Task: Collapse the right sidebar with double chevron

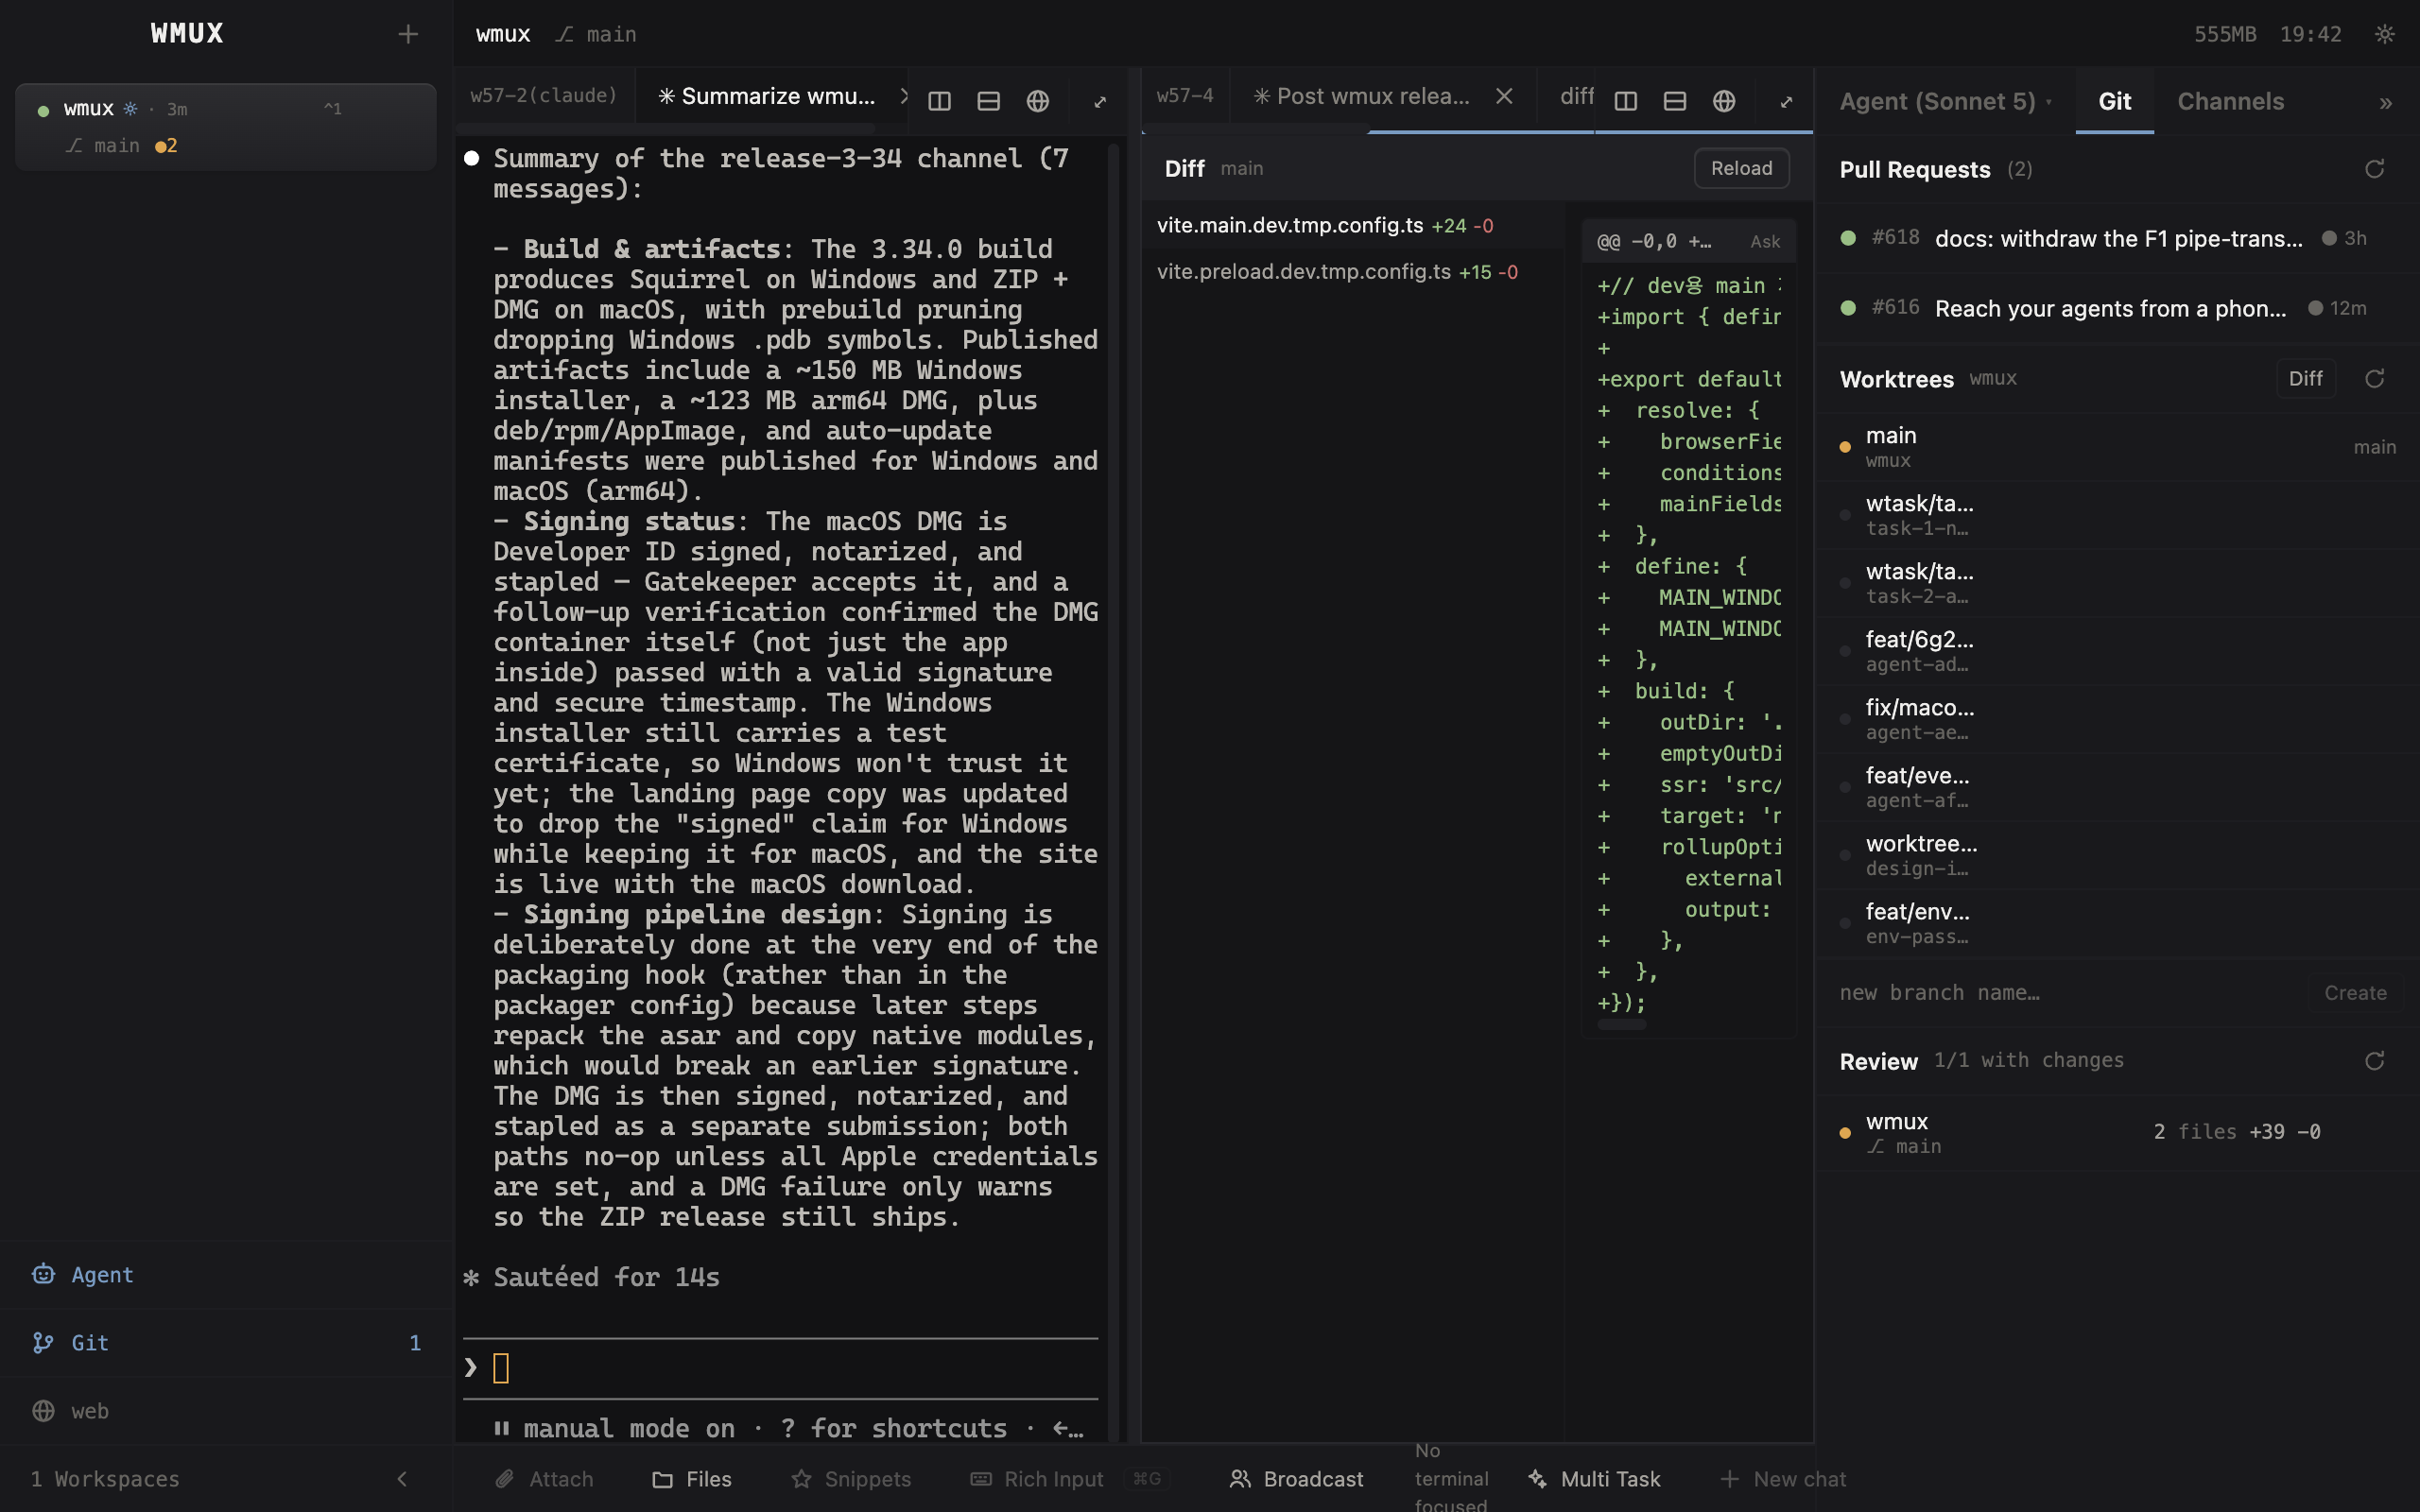Action: tap(2386, 102)
